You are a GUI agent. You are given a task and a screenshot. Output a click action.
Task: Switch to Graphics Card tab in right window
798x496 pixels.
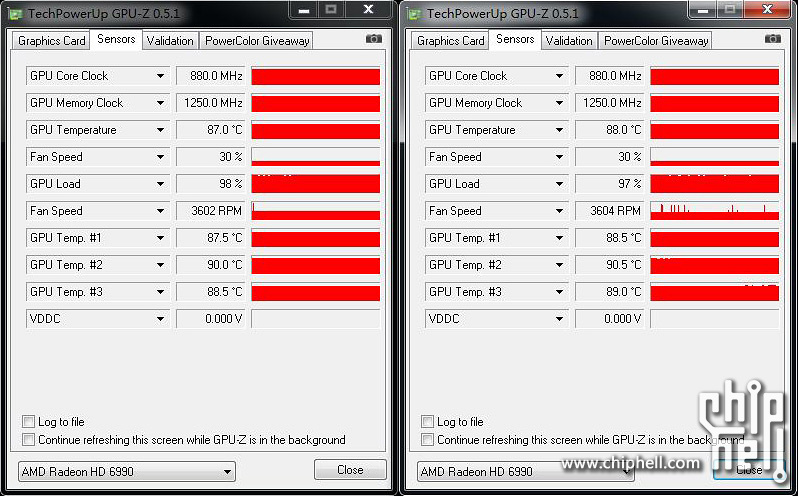click(450, 41)
